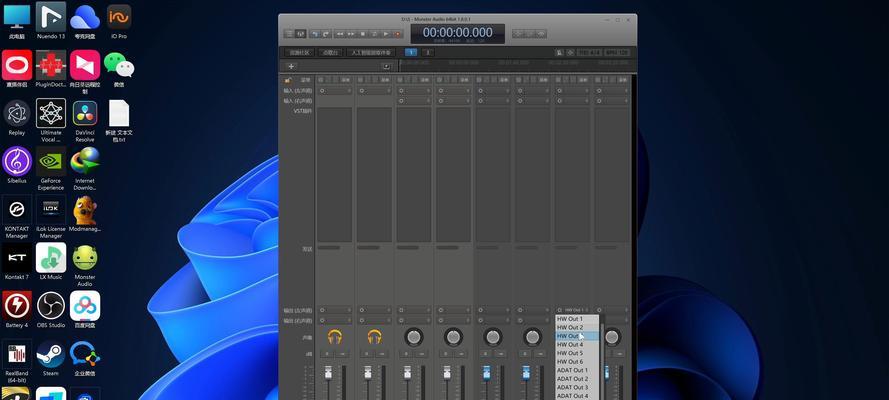The image size is (889, 400).
Task: Open 此电脑 (This PC) icon
Action: coord(17,20)
